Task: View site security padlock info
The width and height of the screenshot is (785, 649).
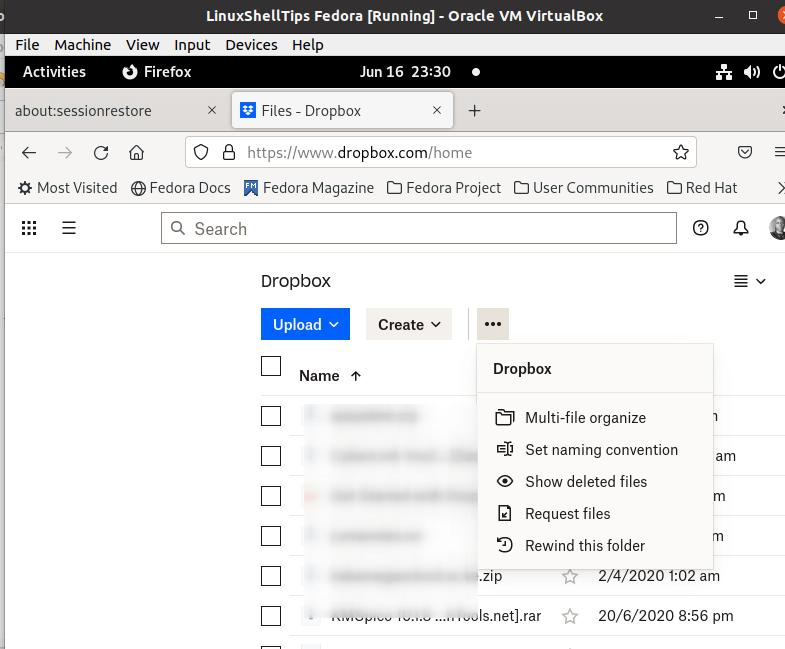Action: (x=229, y=152)
